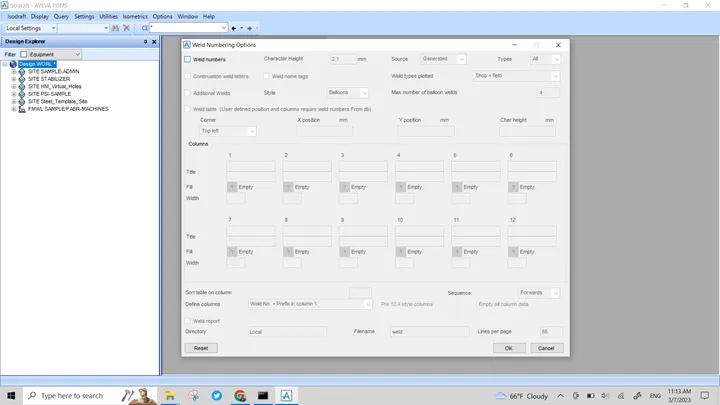Click the Reset button
This screenshot has width=720, height=405.
(201, 348)
